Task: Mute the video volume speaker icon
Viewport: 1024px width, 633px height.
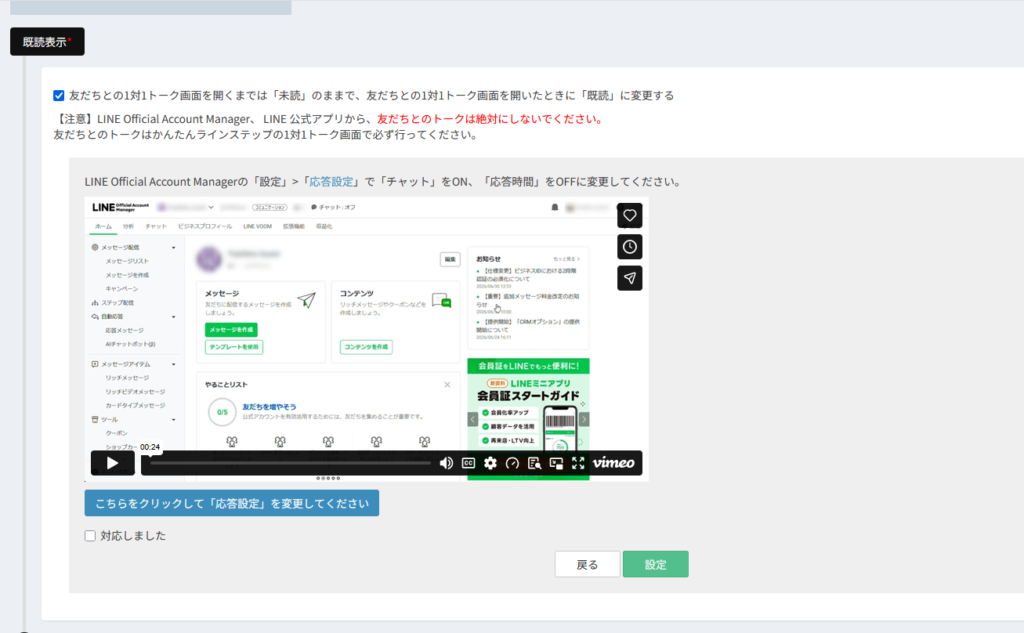Action: click(x=446, y=463)
